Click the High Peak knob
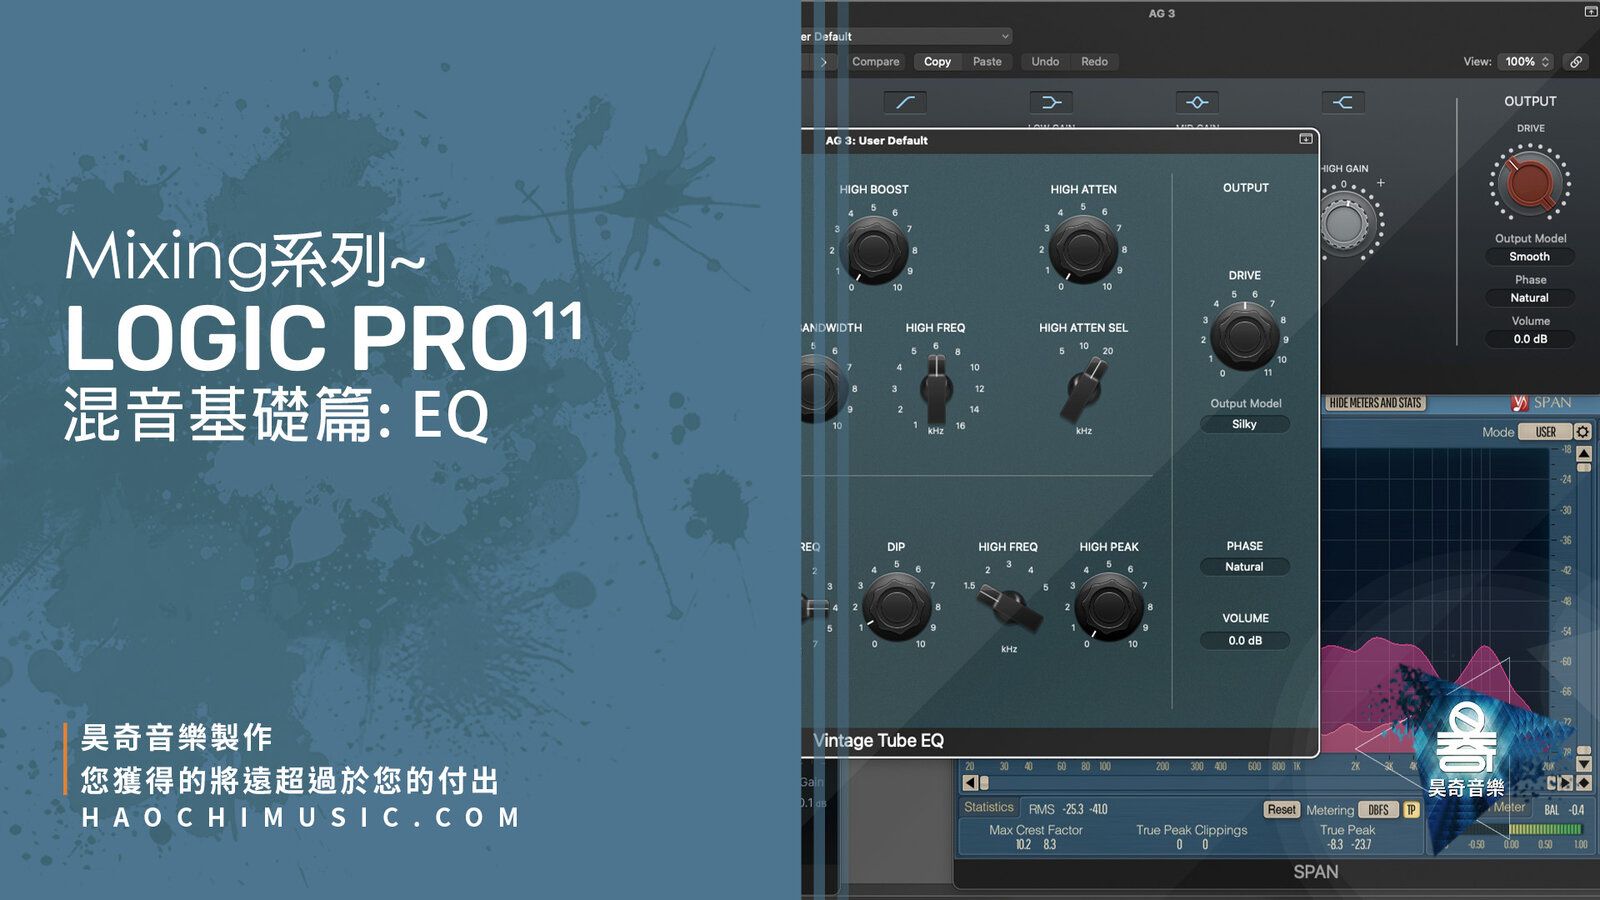 click(1109, 606)
